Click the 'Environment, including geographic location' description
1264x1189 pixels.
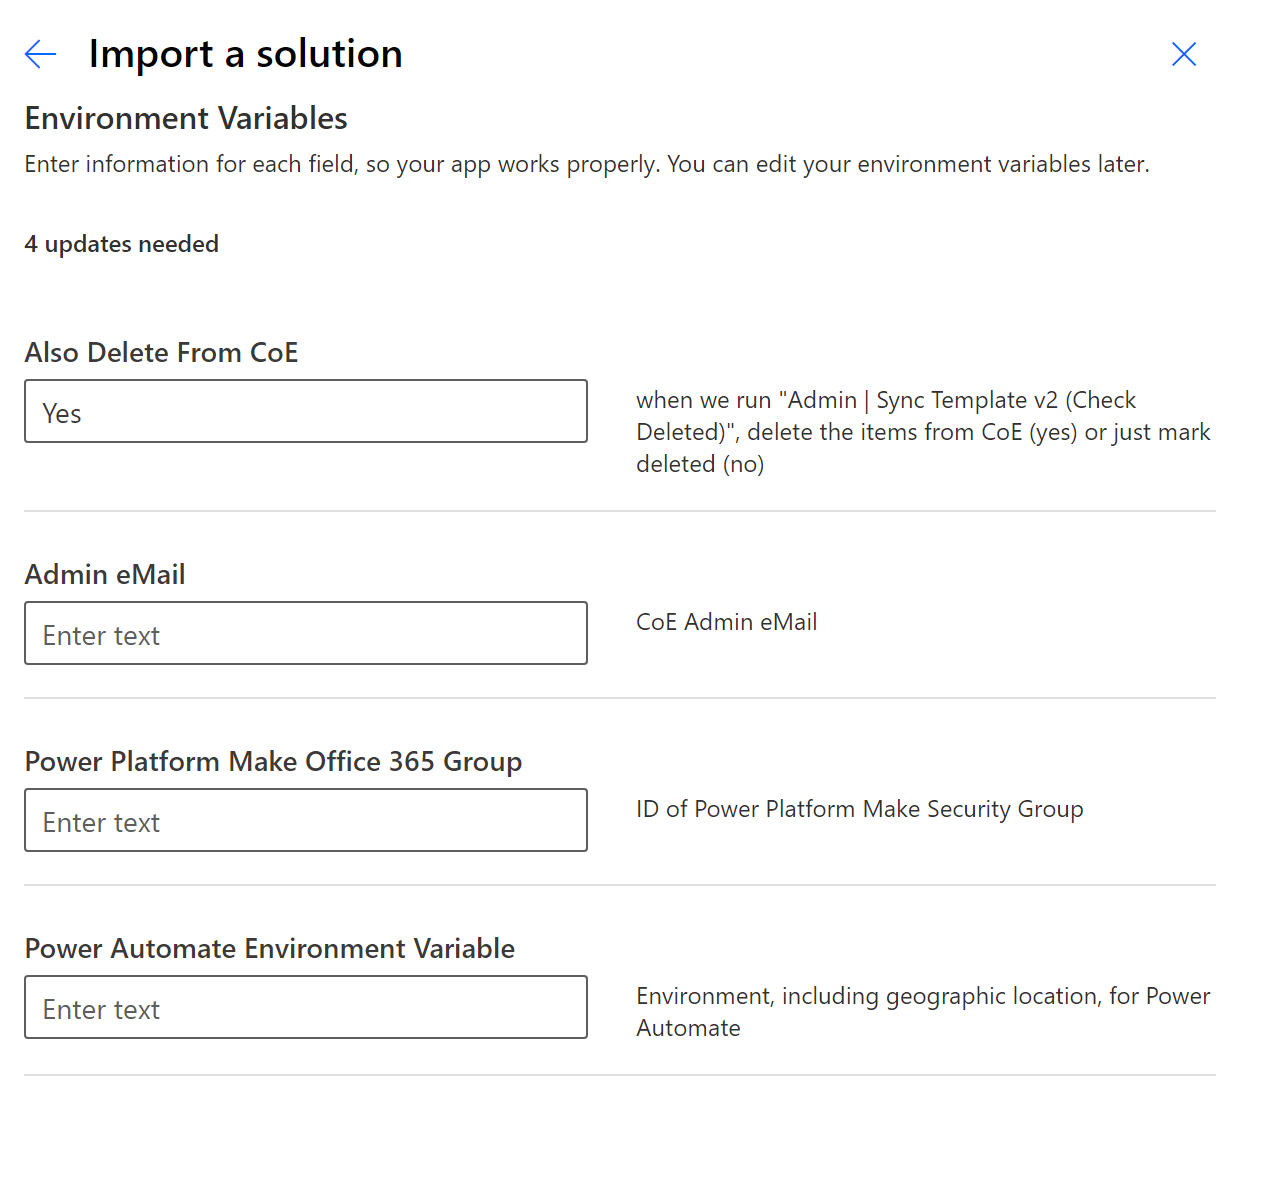(x=923, y=1012)
